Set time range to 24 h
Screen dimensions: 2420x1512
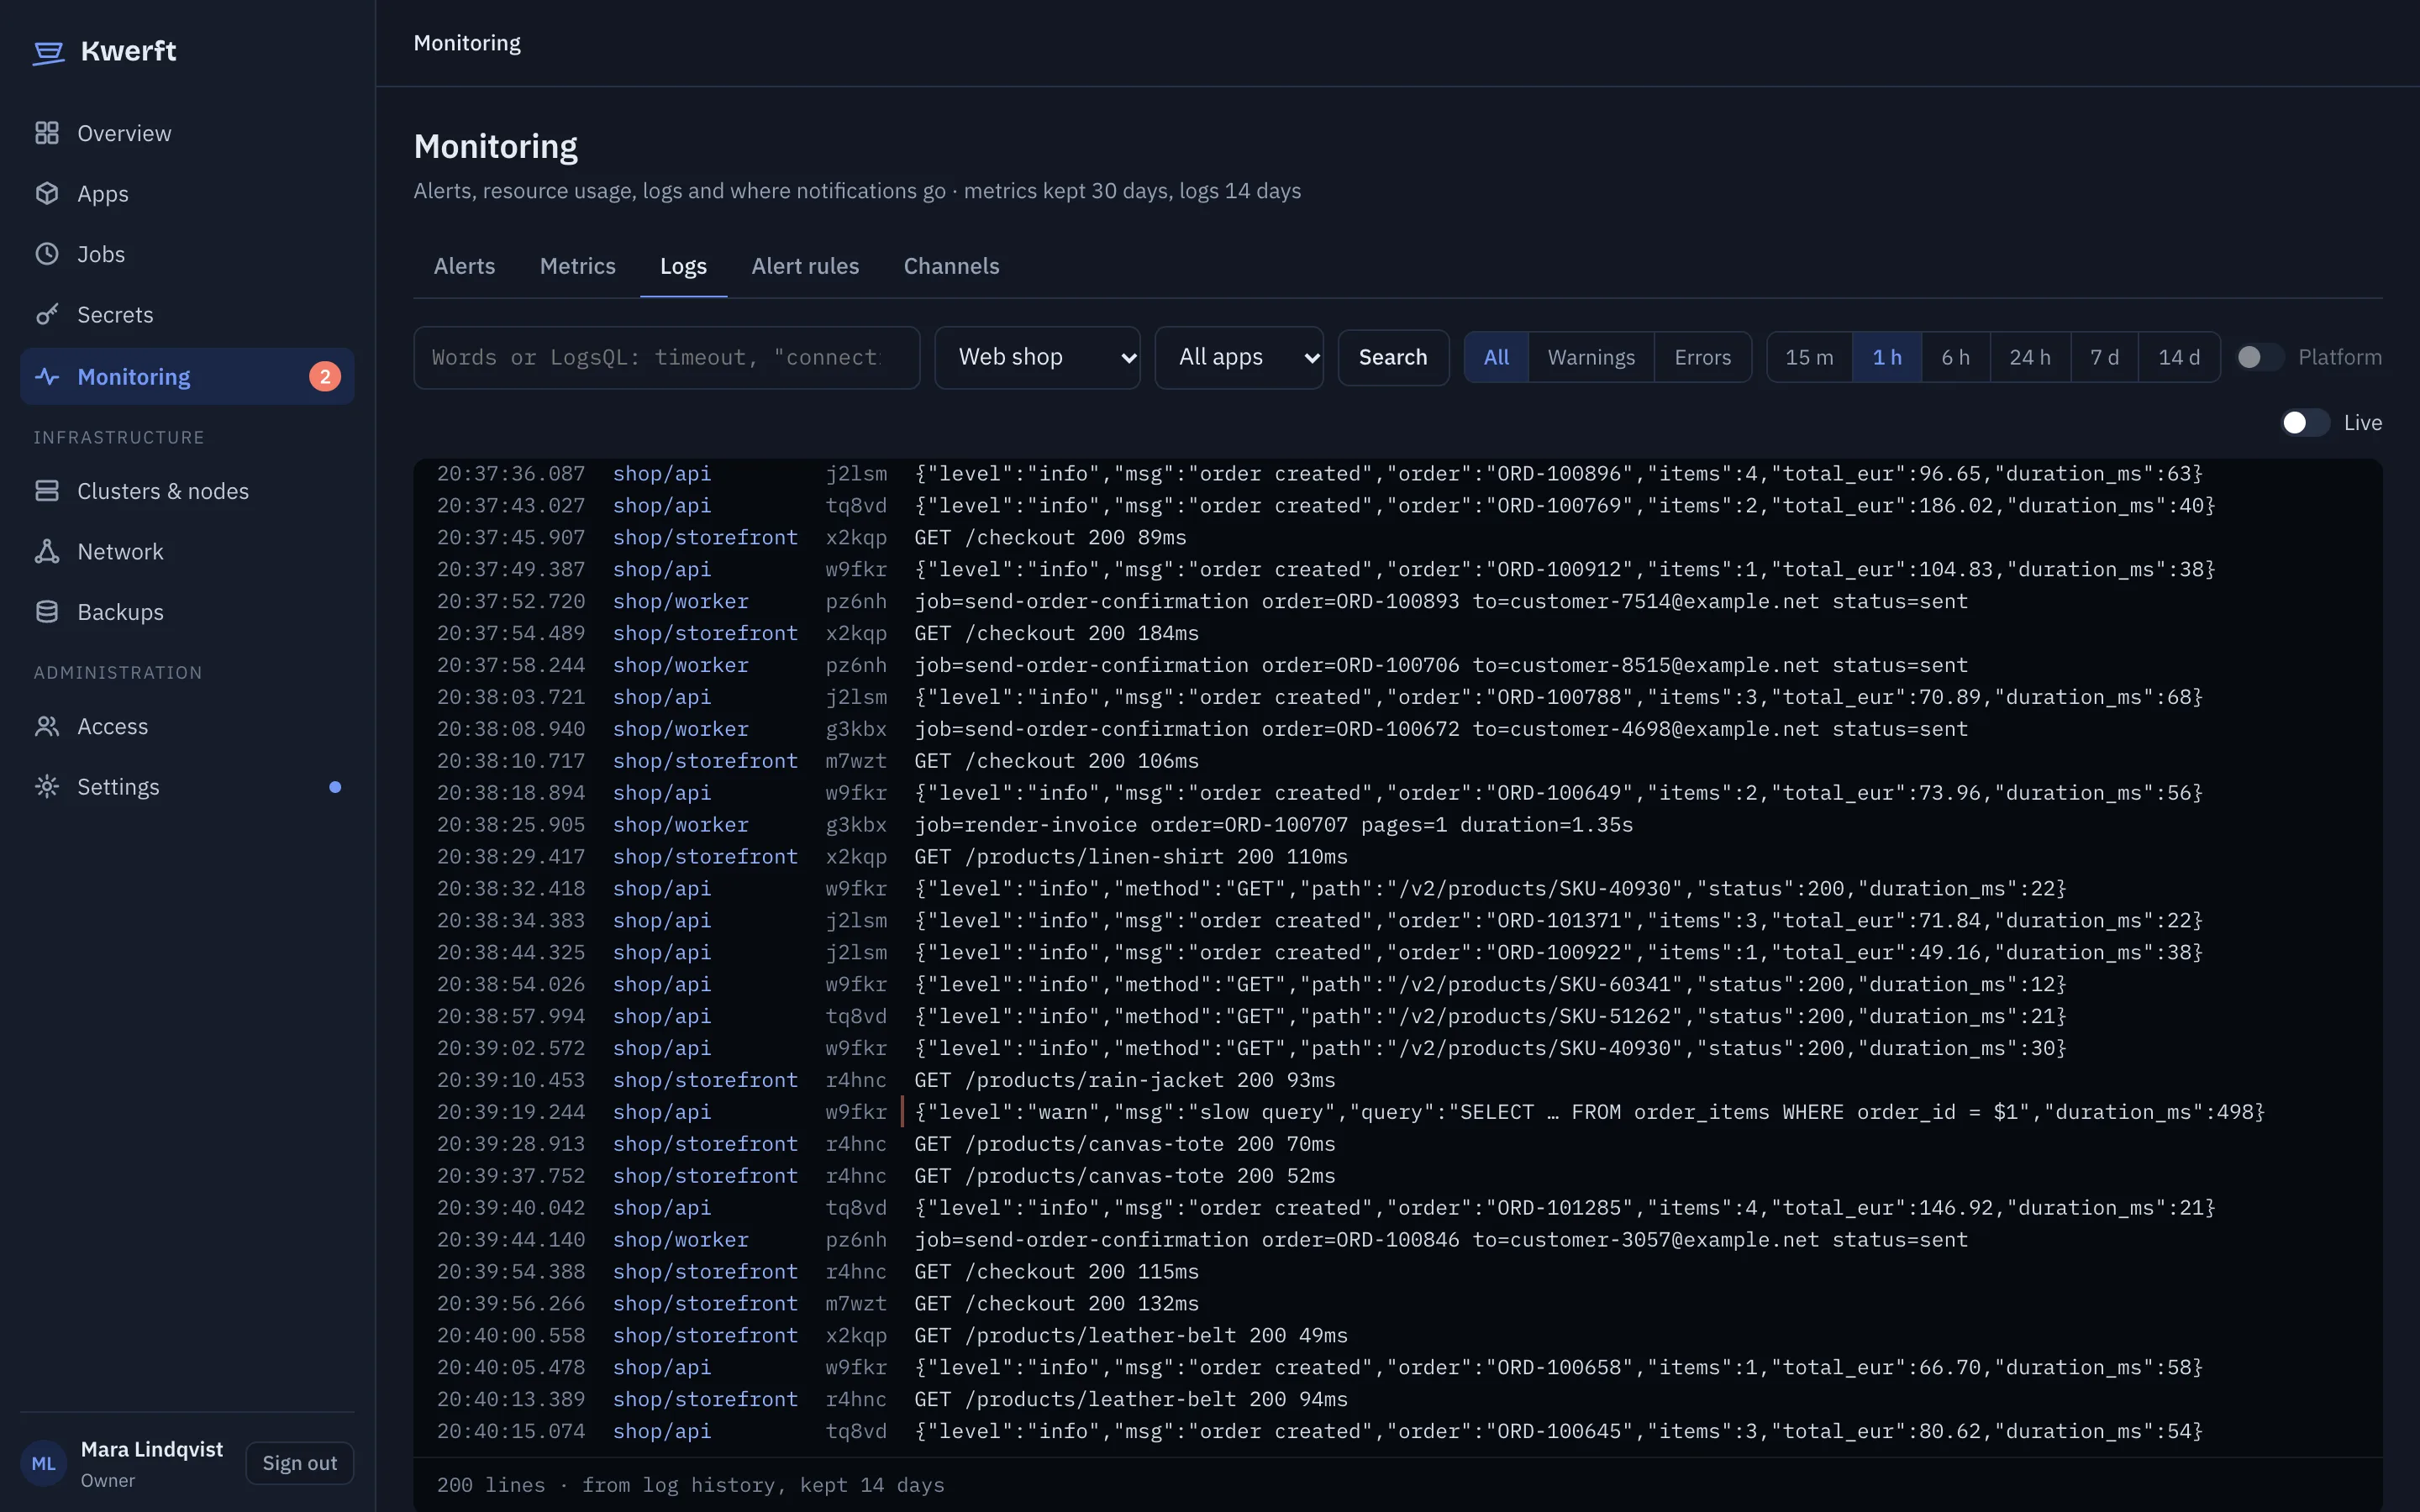coord(2030,357)
